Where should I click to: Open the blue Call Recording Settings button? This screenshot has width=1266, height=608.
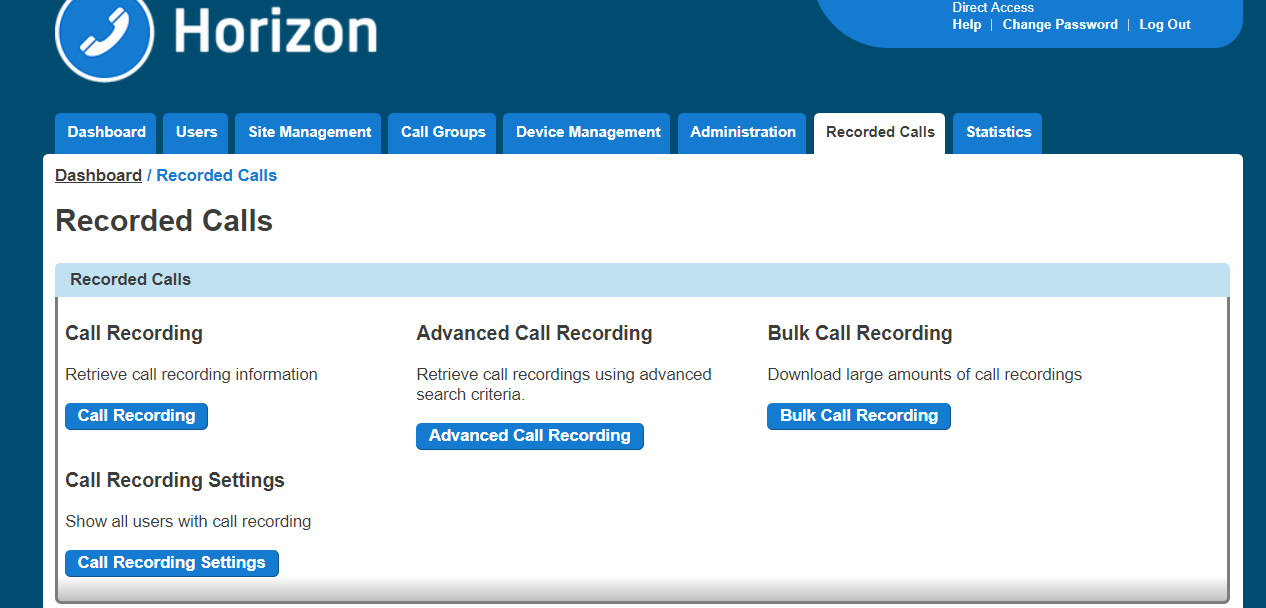point(172,563)
